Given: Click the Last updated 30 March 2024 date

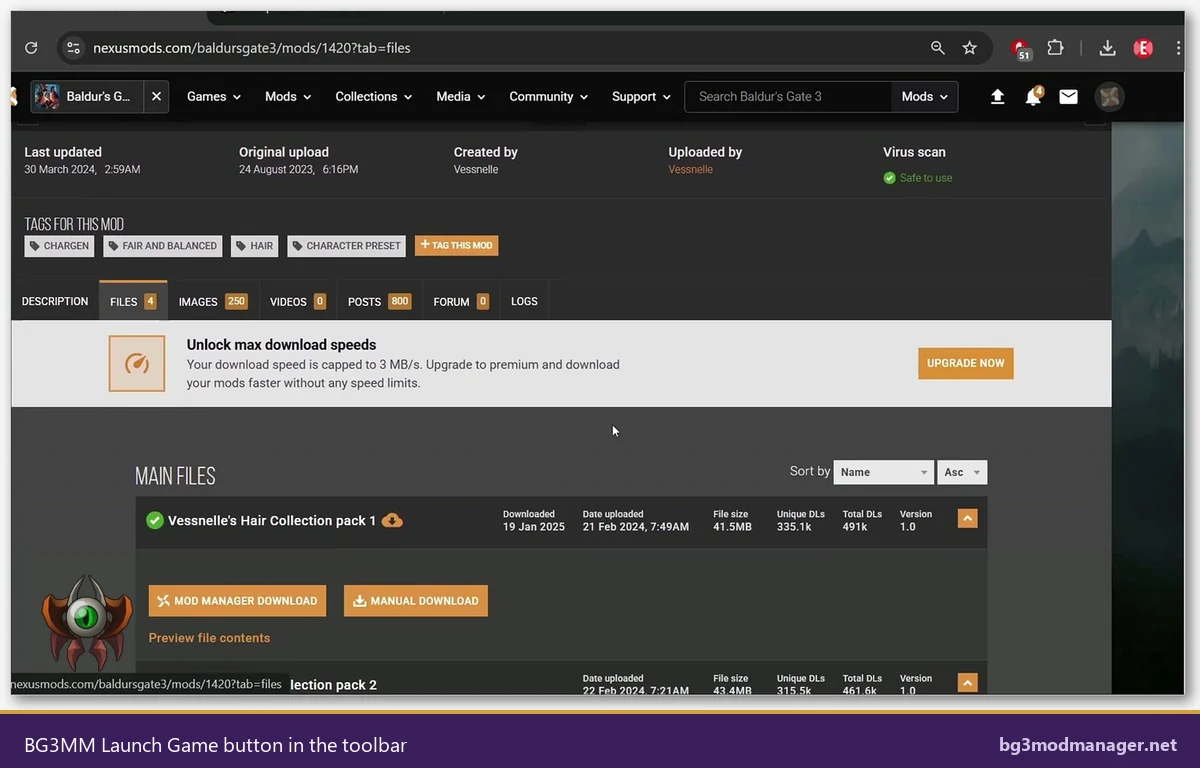Looking at the screenshot, I should click(82, 170).
